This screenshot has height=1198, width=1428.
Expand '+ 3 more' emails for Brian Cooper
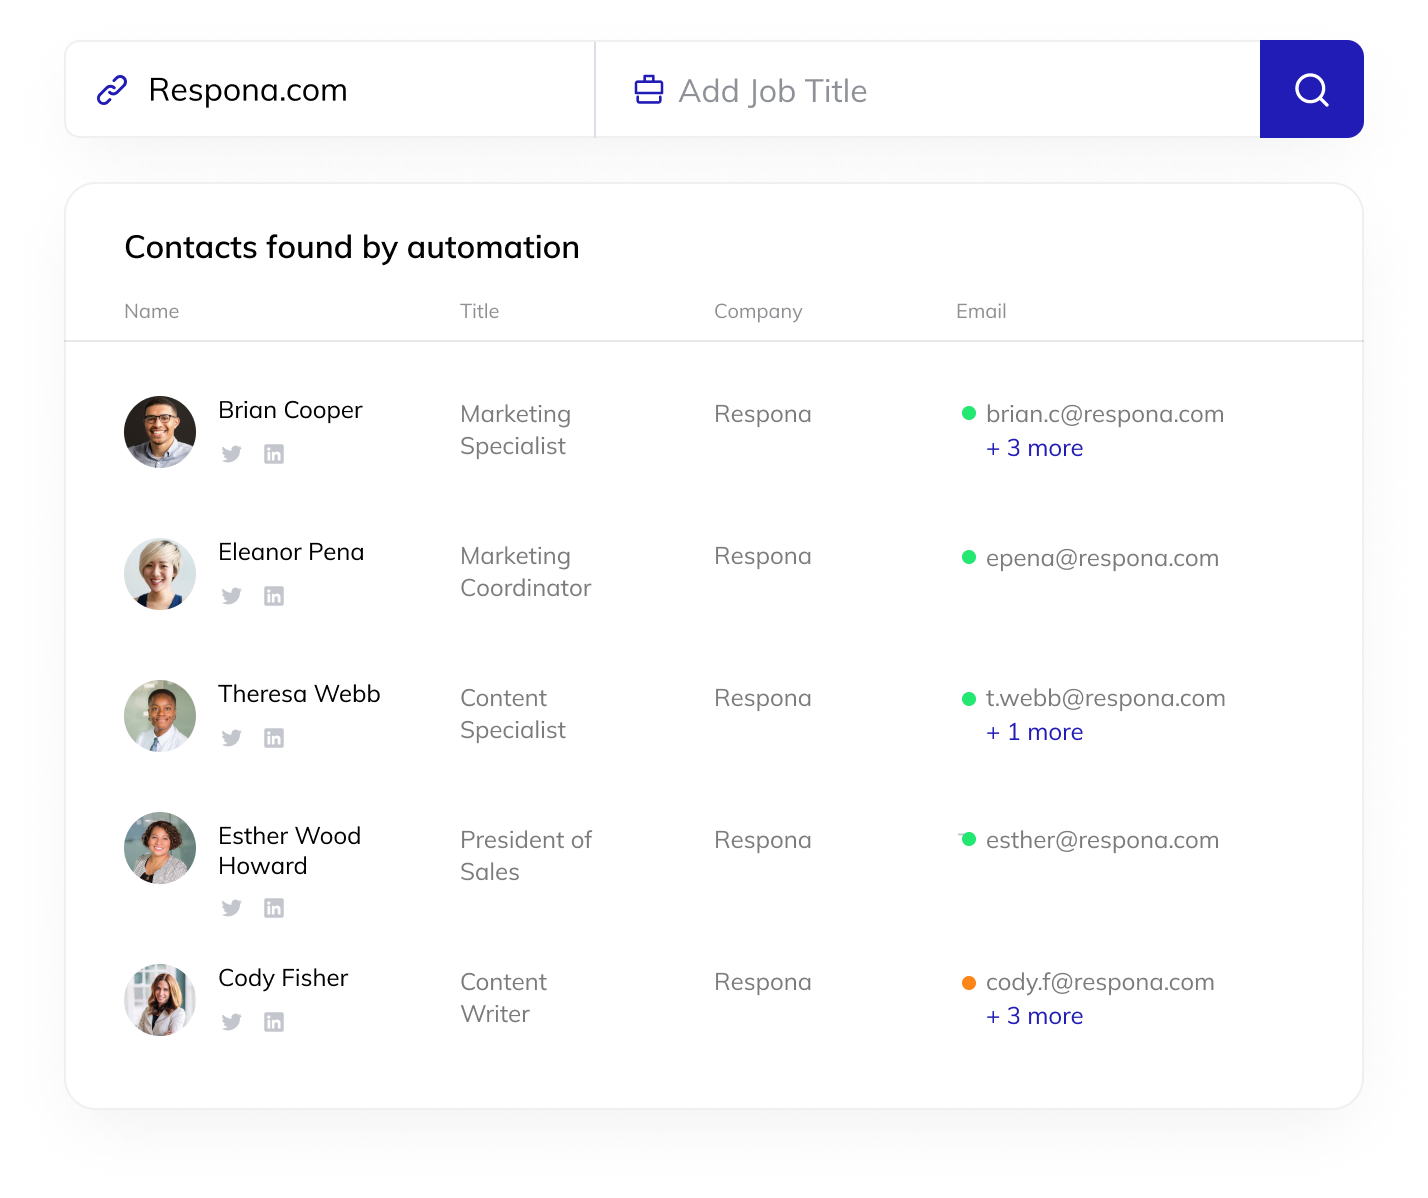(x=1034, y=448)
